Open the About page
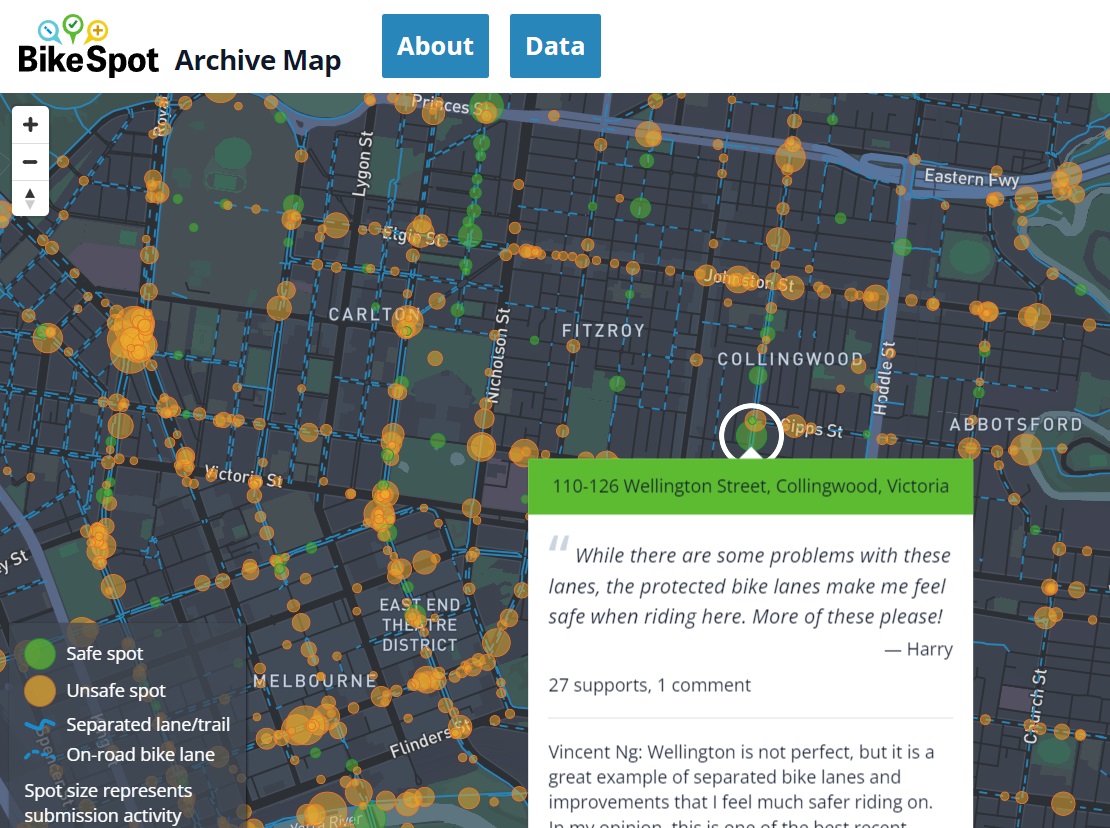This screenshot has width=1110, height=828. click(435, 46)
